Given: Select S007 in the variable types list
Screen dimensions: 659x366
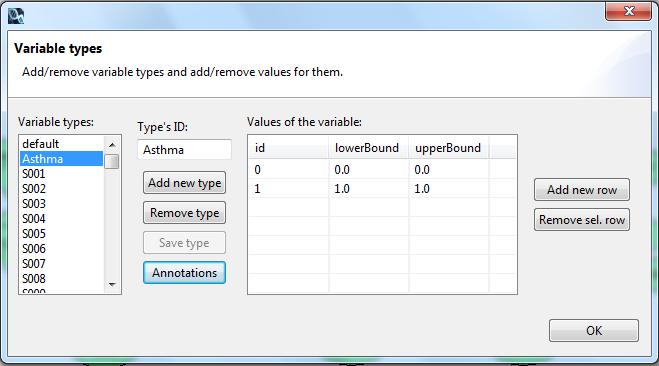Looking at the screenshot, I should [x=61, y=264].
